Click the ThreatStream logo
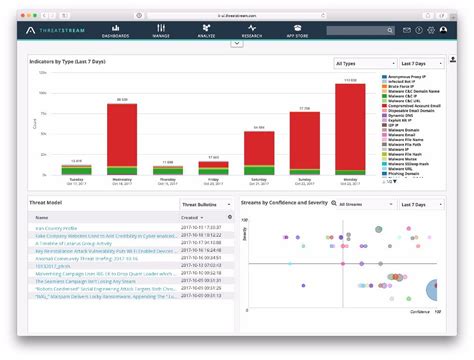Screen dimensions: 474x360 coord(55,30)
